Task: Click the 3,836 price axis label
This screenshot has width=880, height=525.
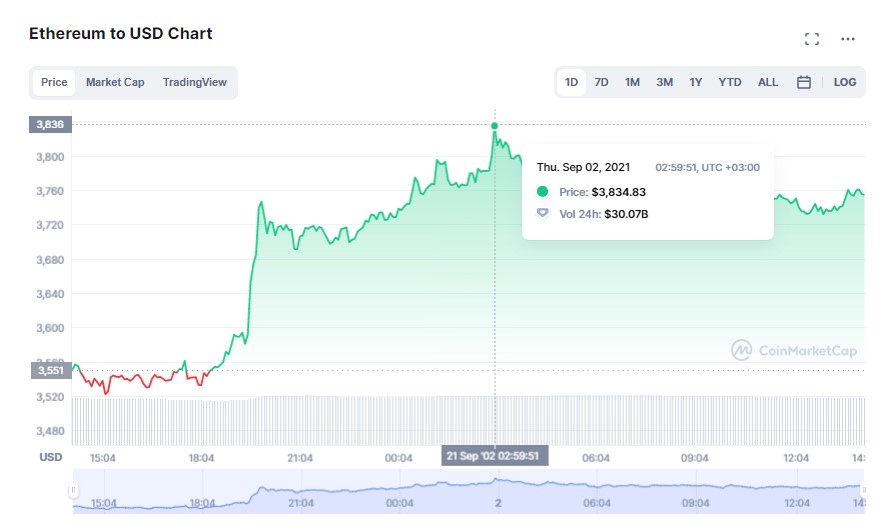Action: point(49,124)
